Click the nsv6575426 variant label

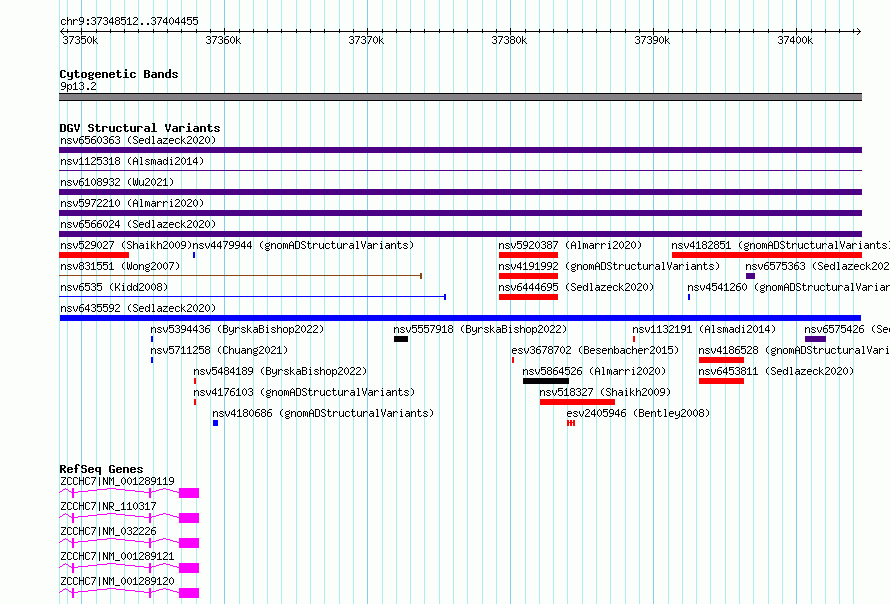click(847, 329)
